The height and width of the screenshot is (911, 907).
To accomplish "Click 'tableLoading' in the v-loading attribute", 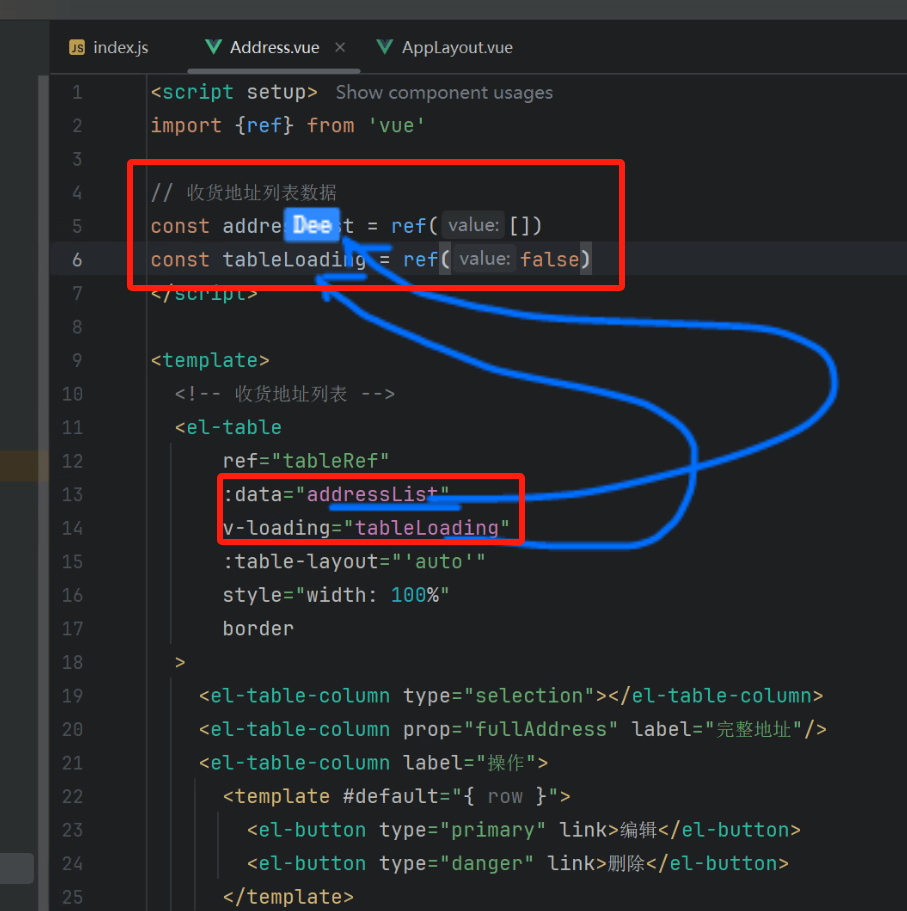I will (426, 528).
